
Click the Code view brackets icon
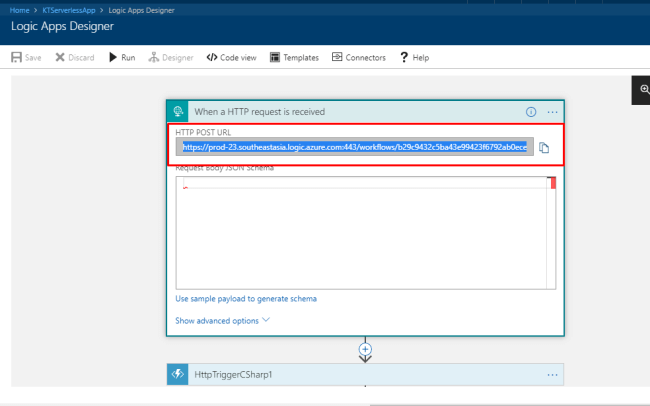tap(212, 57)
